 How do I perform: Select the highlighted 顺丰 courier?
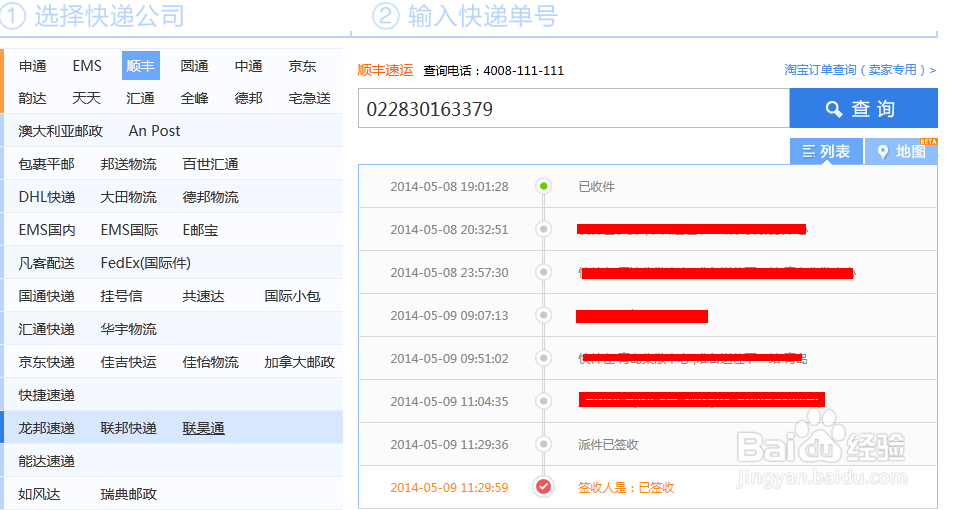click(x=141, y=66)
